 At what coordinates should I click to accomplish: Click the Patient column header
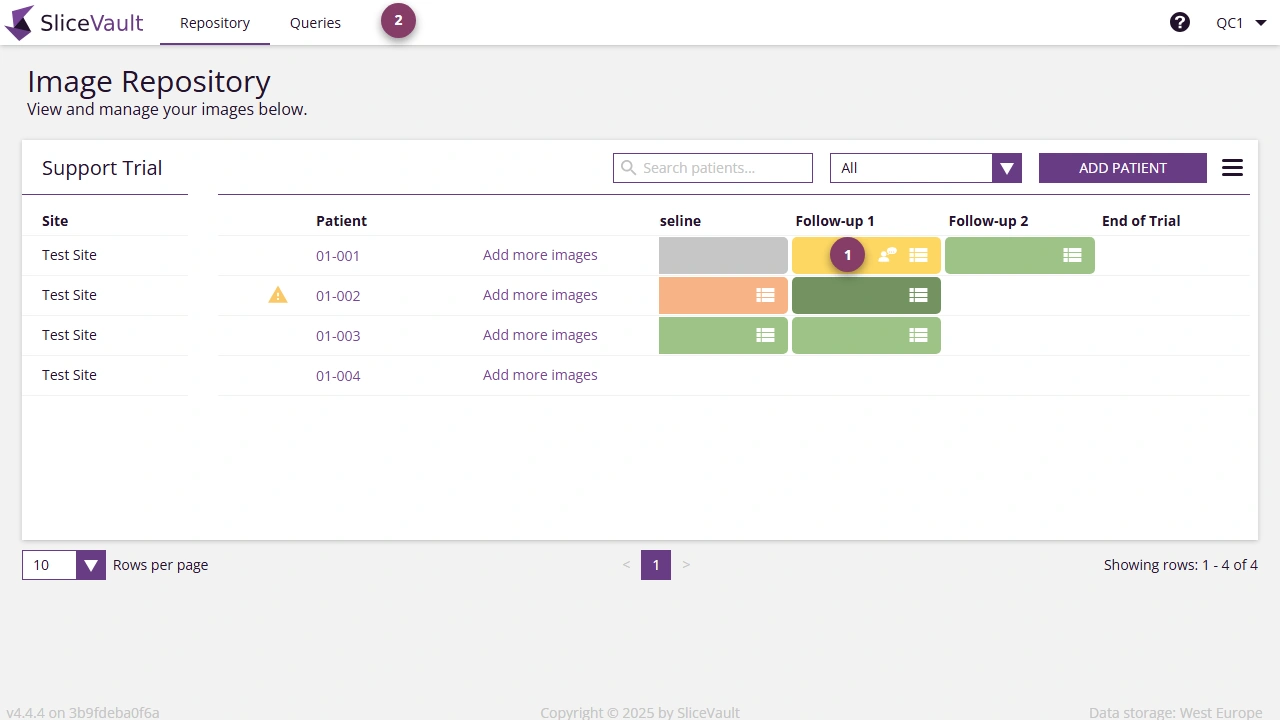click(341, 221)
